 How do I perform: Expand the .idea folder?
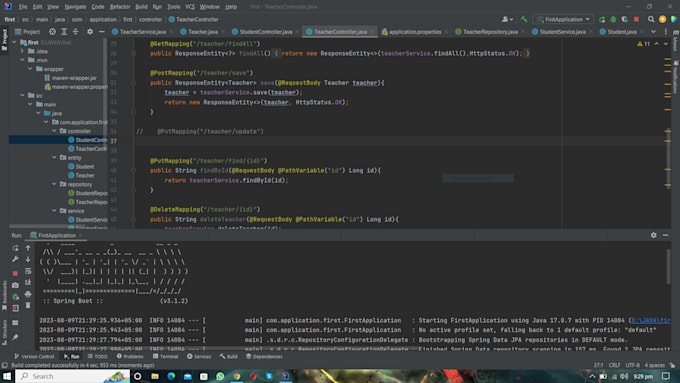[22, 51]
